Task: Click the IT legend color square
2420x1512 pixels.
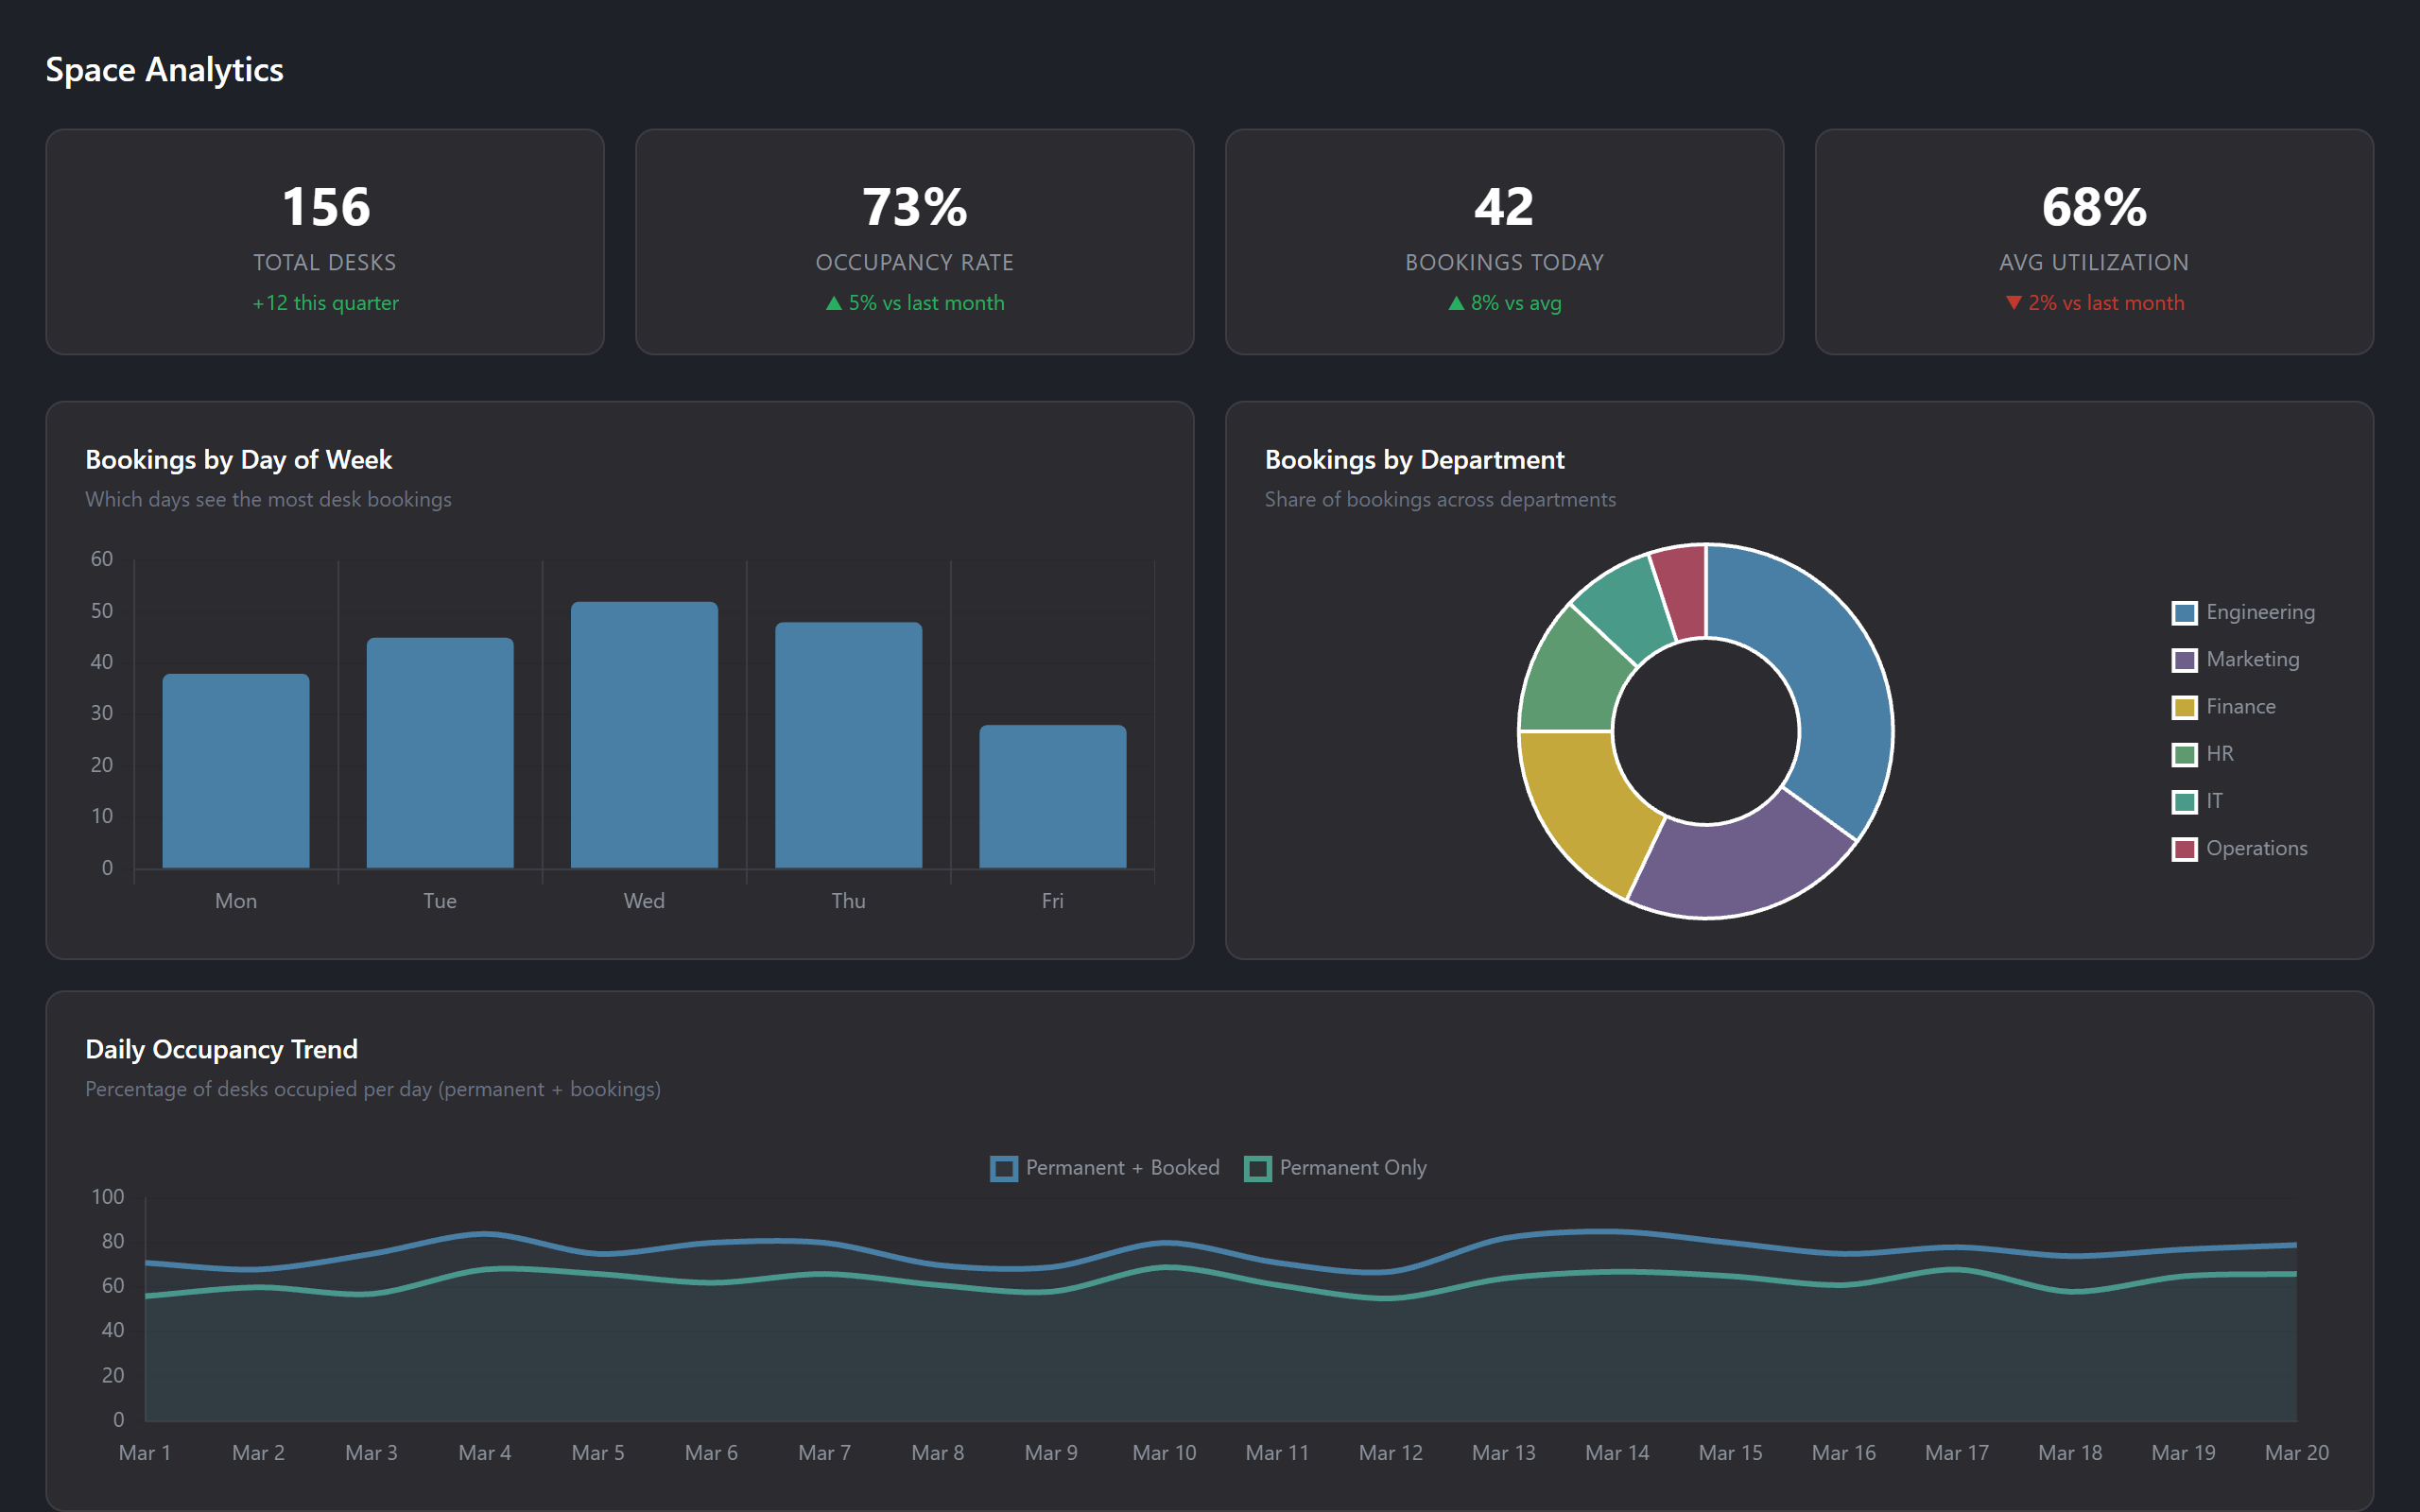Action: [2183, 801]
